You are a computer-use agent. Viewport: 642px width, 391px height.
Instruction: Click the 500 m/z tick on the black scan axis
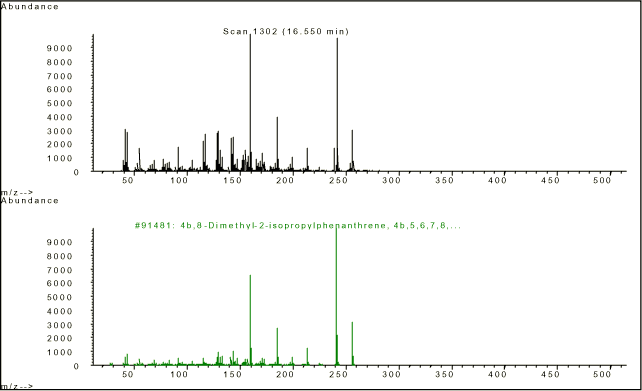click(x=603, y=180)
